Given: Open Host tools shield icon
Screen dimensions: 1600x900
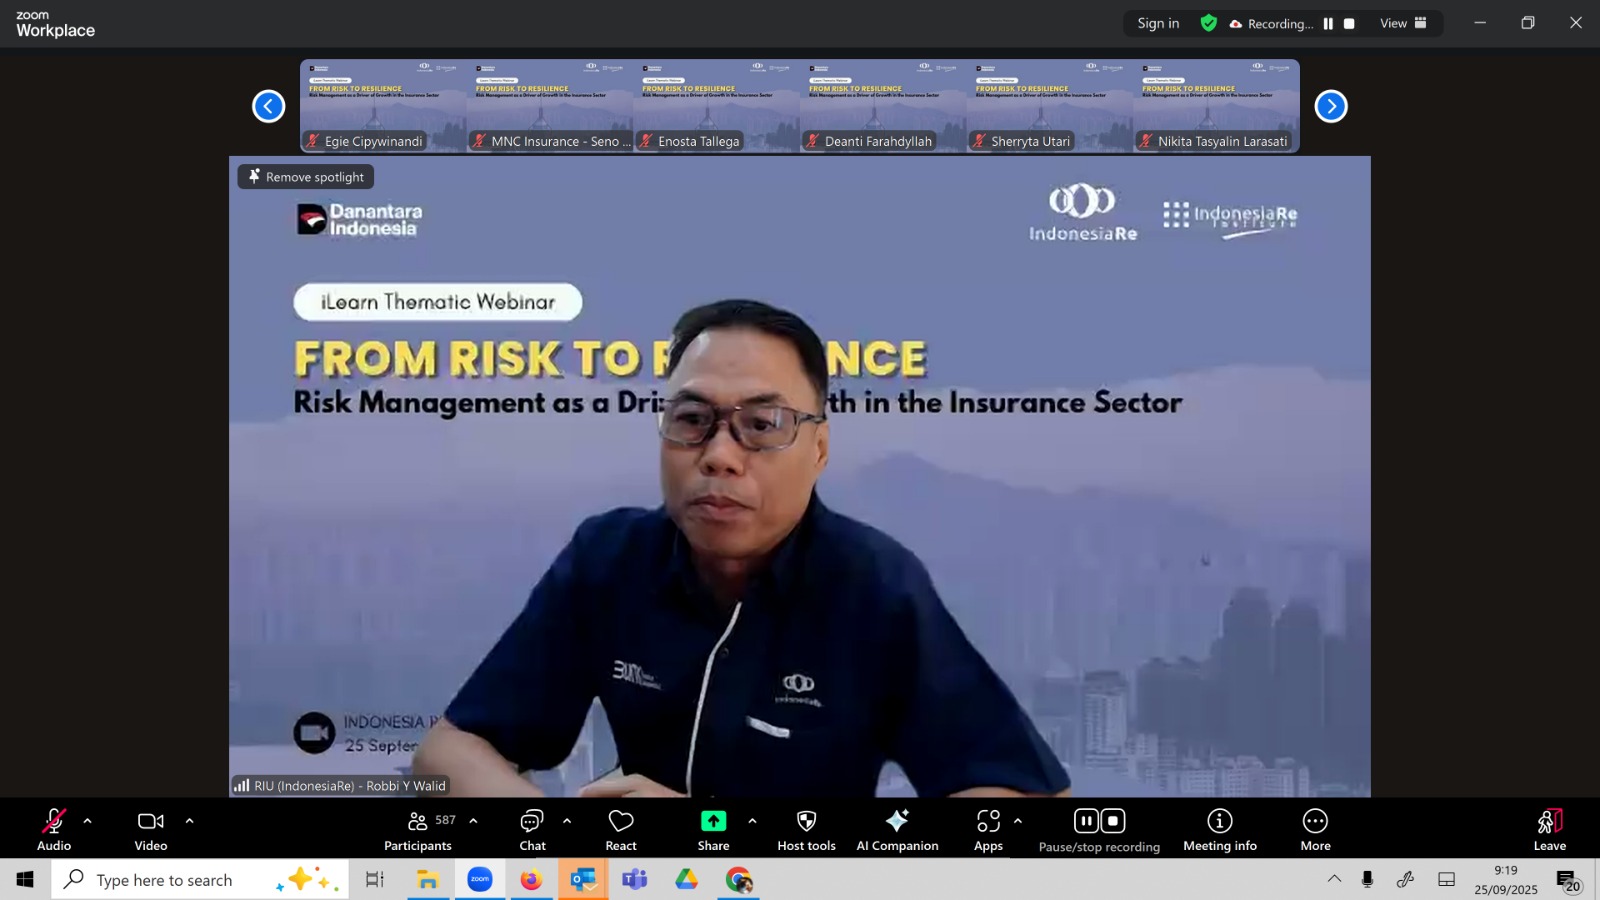Looking at the screenshot, I should pyautogui.click(x=806, y=830).
